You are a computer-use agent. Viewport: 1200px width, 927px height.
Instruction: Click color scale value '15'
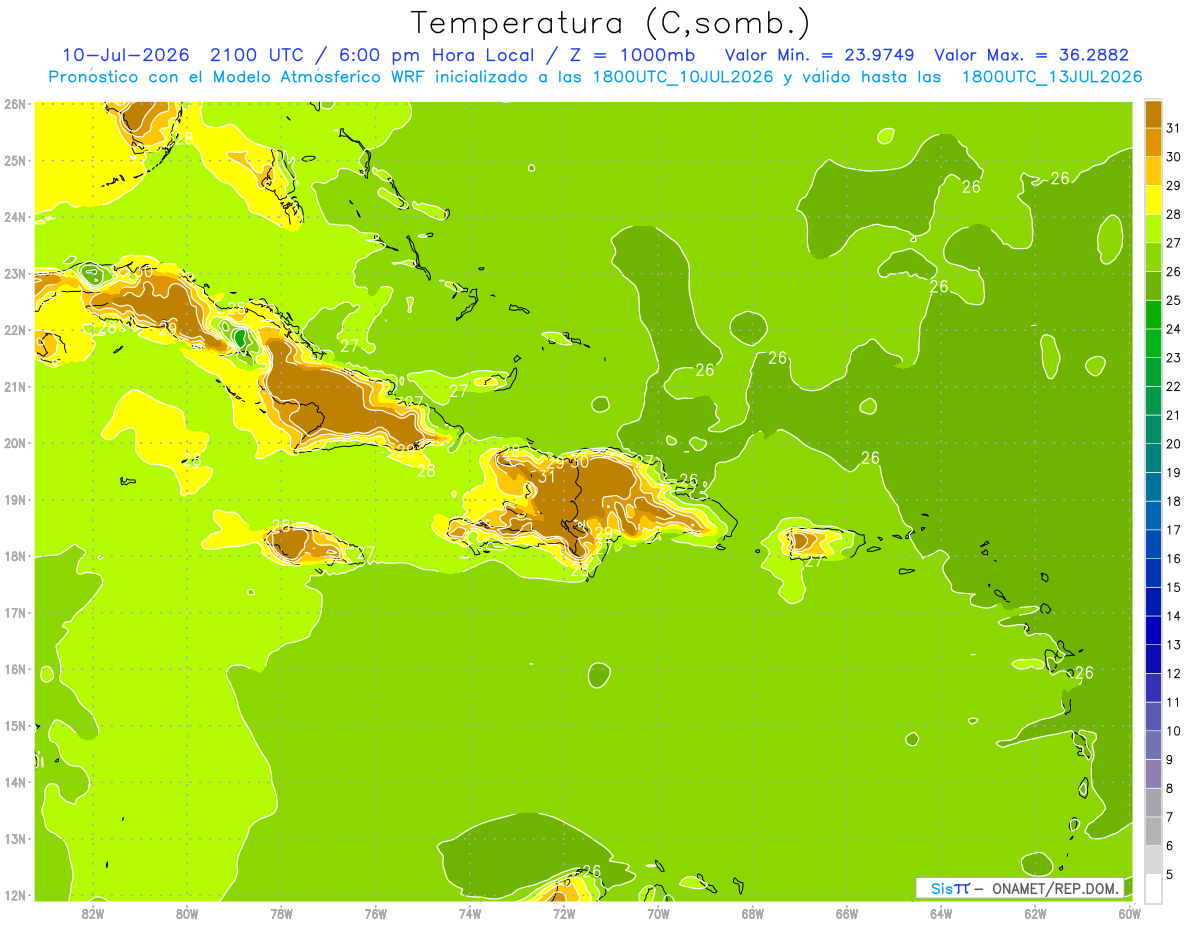pyautogui.click(x=1174, y=587)
